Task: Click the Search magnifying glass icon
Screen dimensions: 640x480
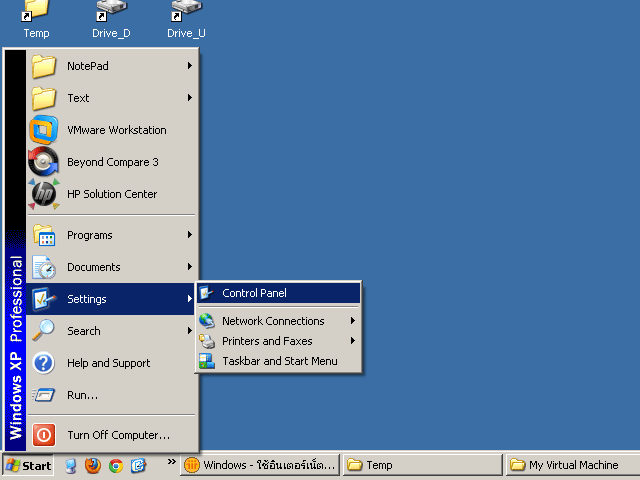Action: [x=44, y=331]
